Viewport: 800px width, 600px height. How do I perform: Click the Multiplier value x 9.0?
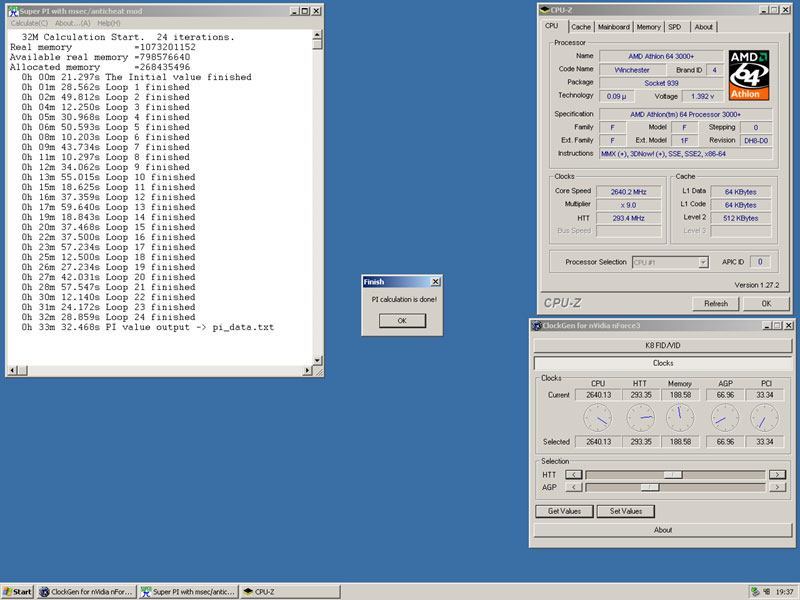pos(629,205)
